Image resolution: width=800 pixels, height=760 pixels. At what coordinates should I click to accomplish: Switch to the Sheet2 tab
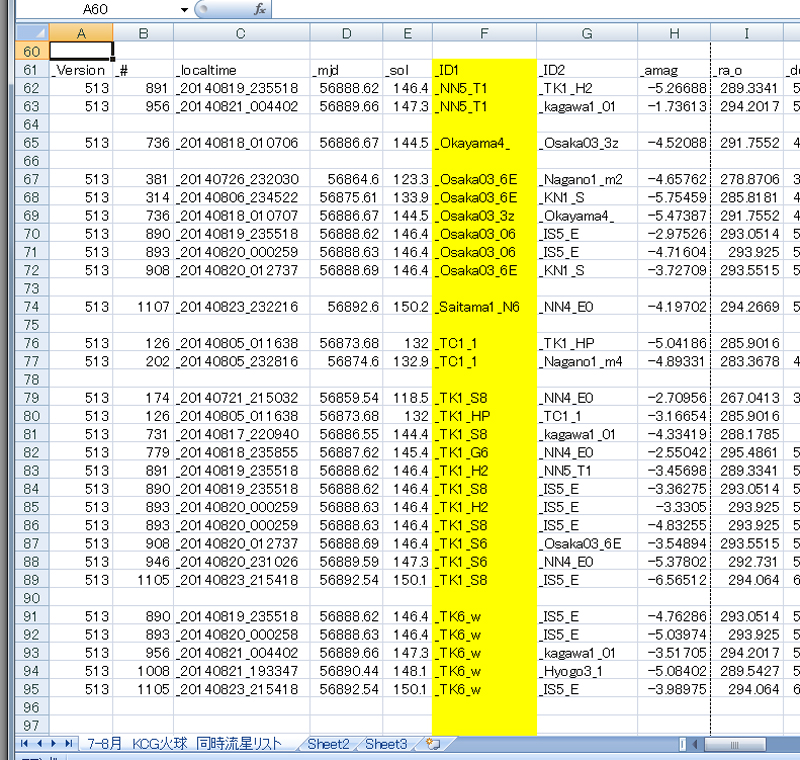(x=328, y=744)
